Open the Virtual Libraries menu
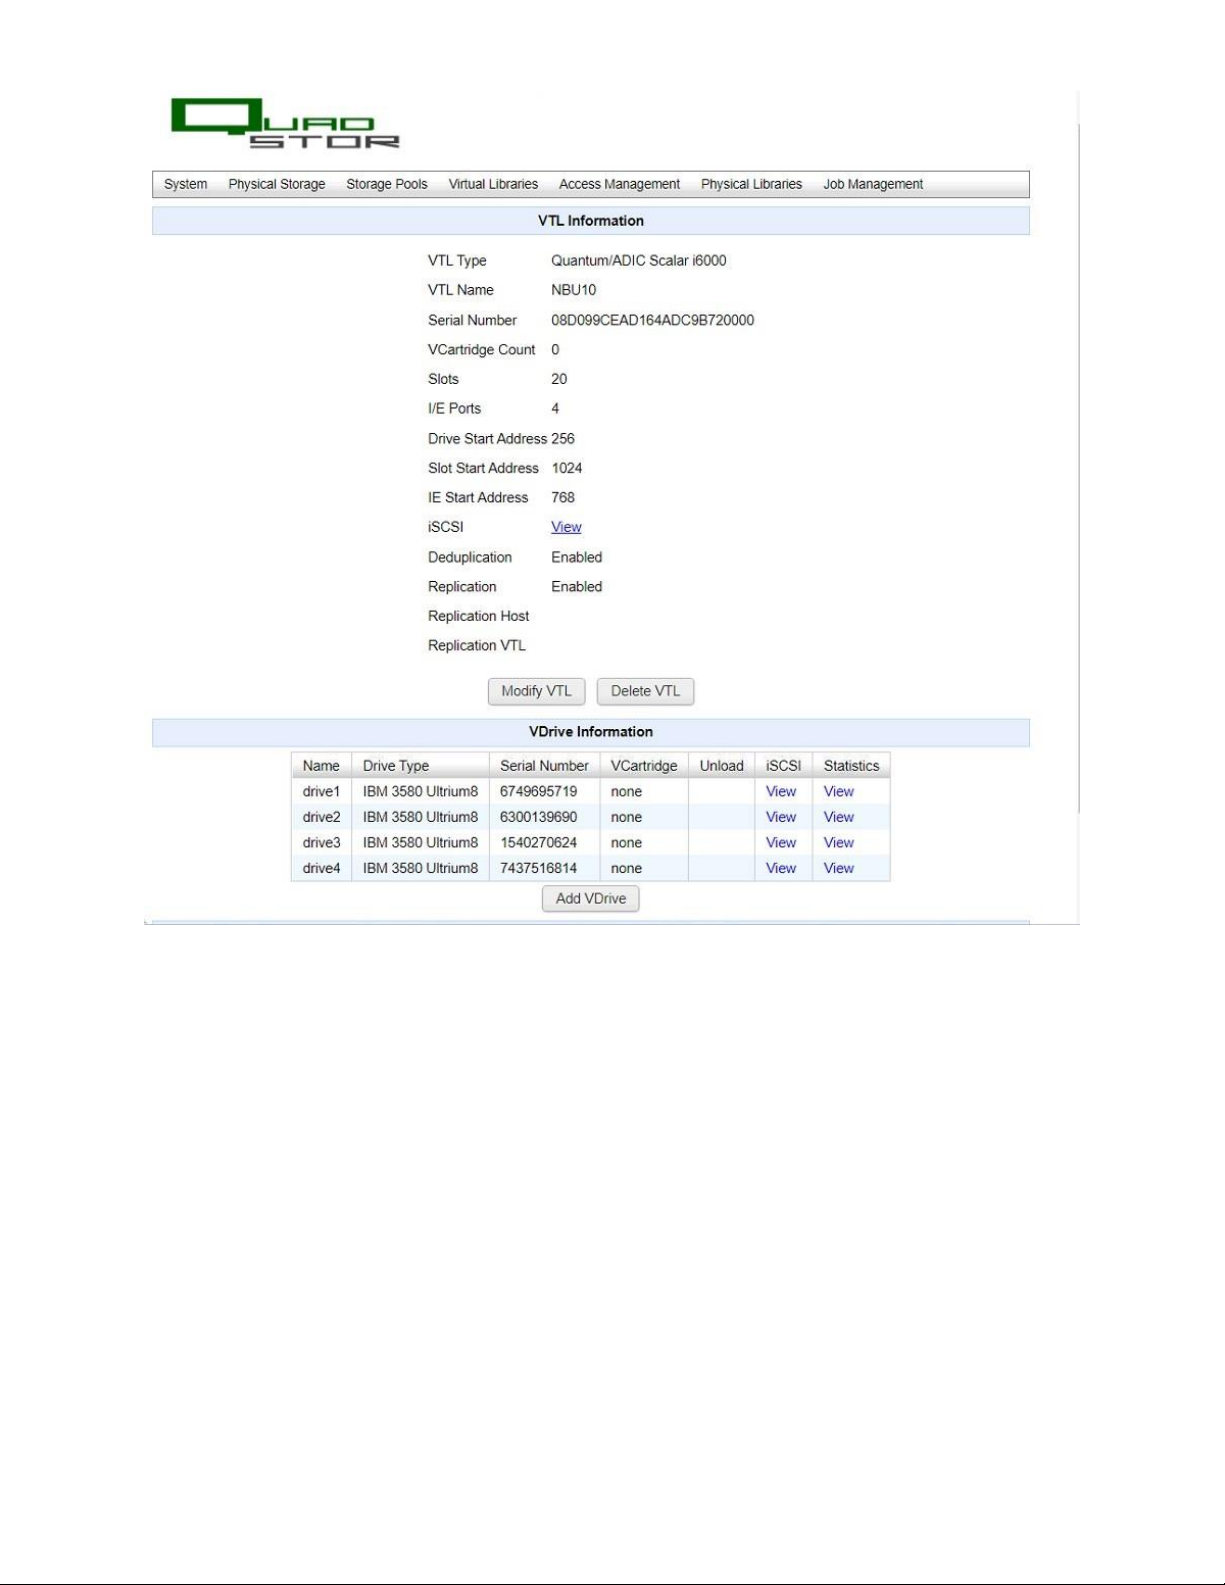Viewport: 1225px width, 1585px height. (493, 184)
